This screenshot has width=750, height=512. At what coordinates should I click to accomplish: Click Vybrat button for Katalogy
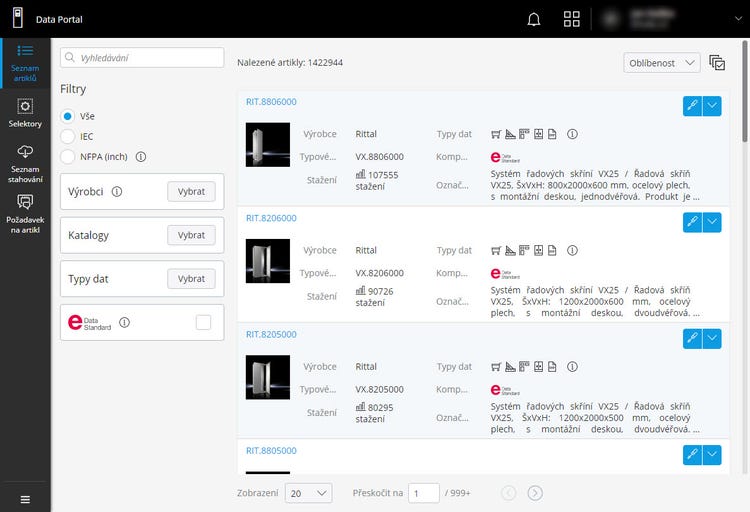191,235
